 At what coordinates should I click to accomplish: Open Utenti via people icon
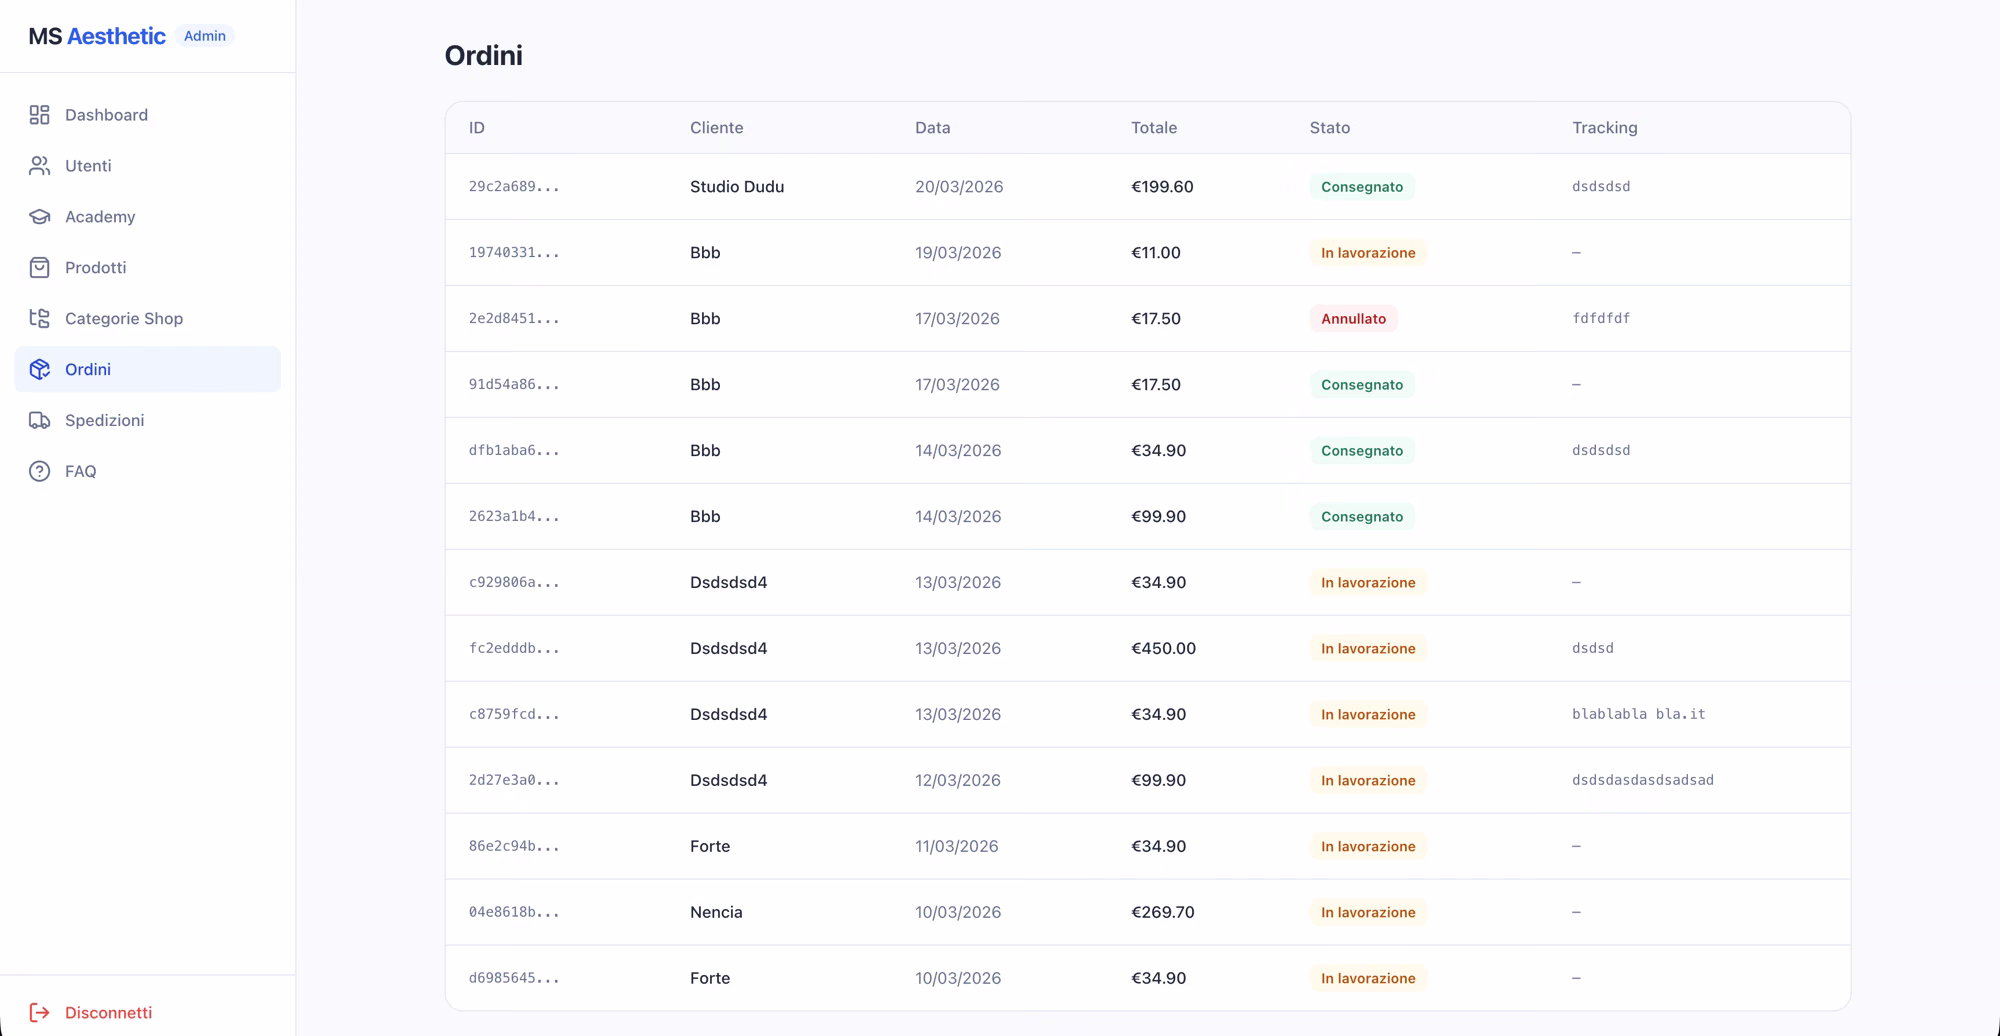(39, 166)
